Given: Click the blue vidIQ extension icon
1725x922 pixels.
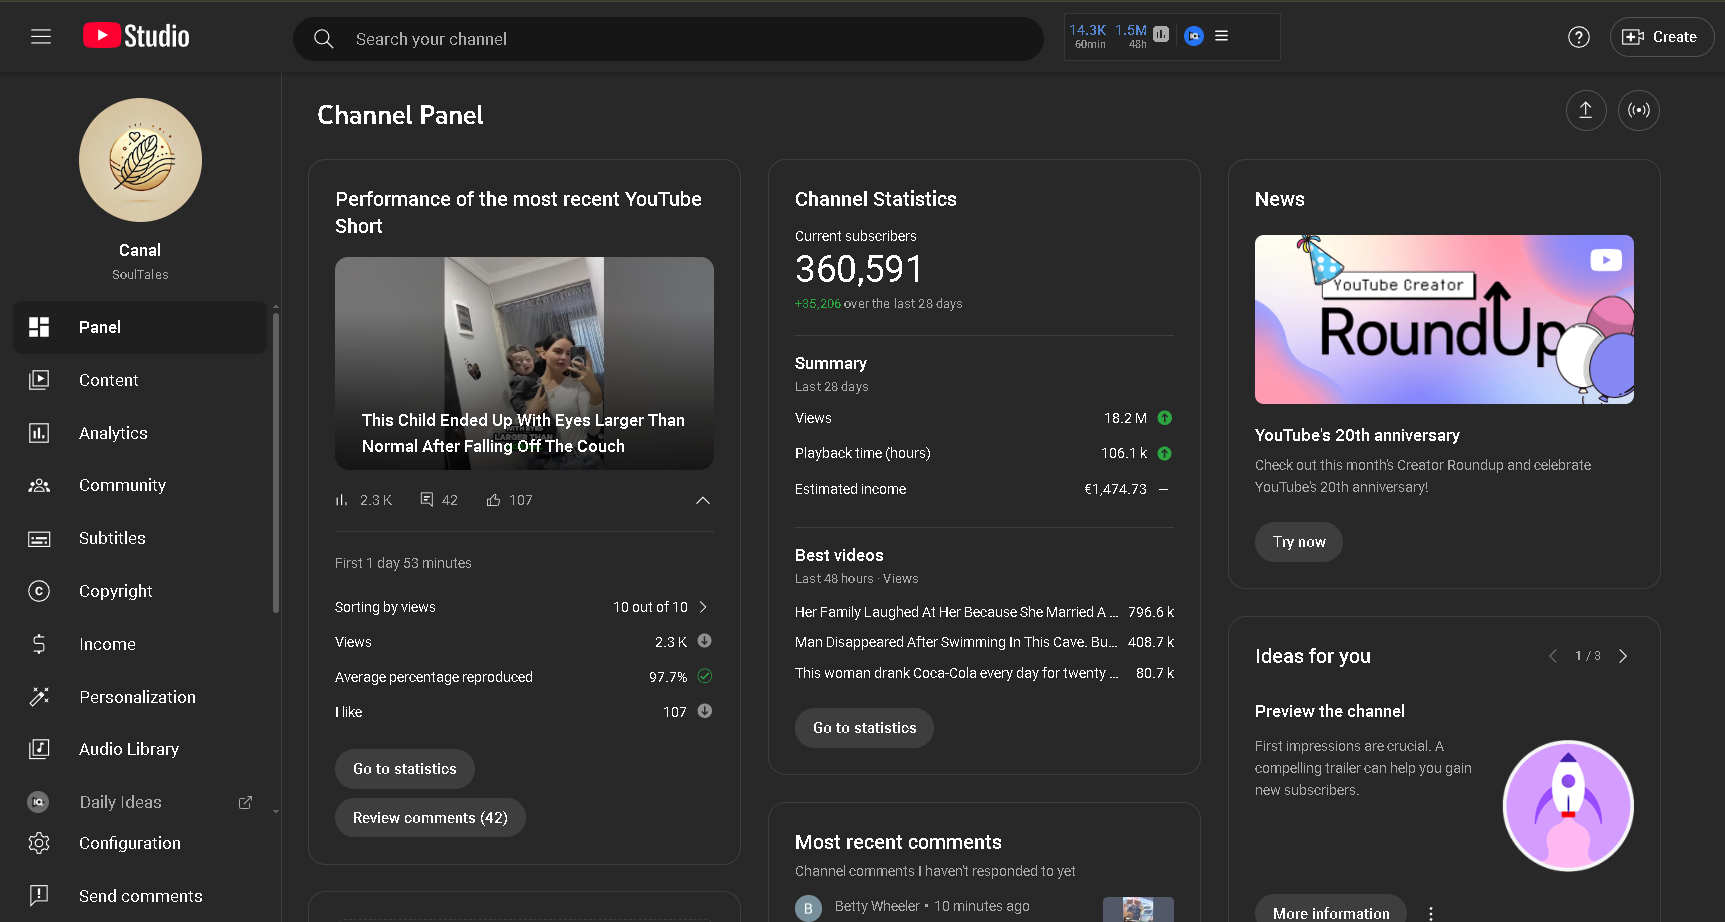Looking at the screenshot, I should pos(1193,36).
